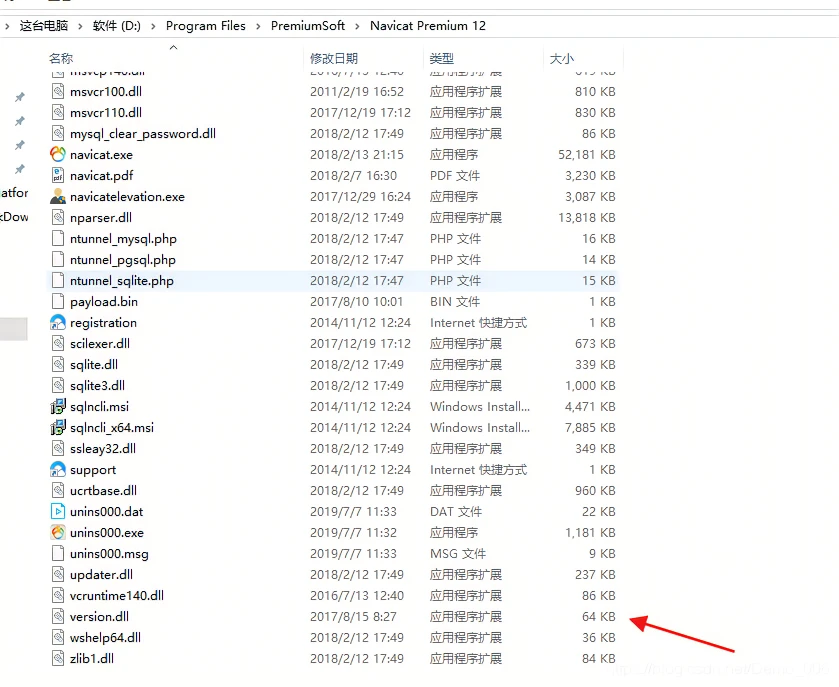839x687 pixels.
Task: Click the navicat.exe application icon
Action: click(x=58, y=155)
